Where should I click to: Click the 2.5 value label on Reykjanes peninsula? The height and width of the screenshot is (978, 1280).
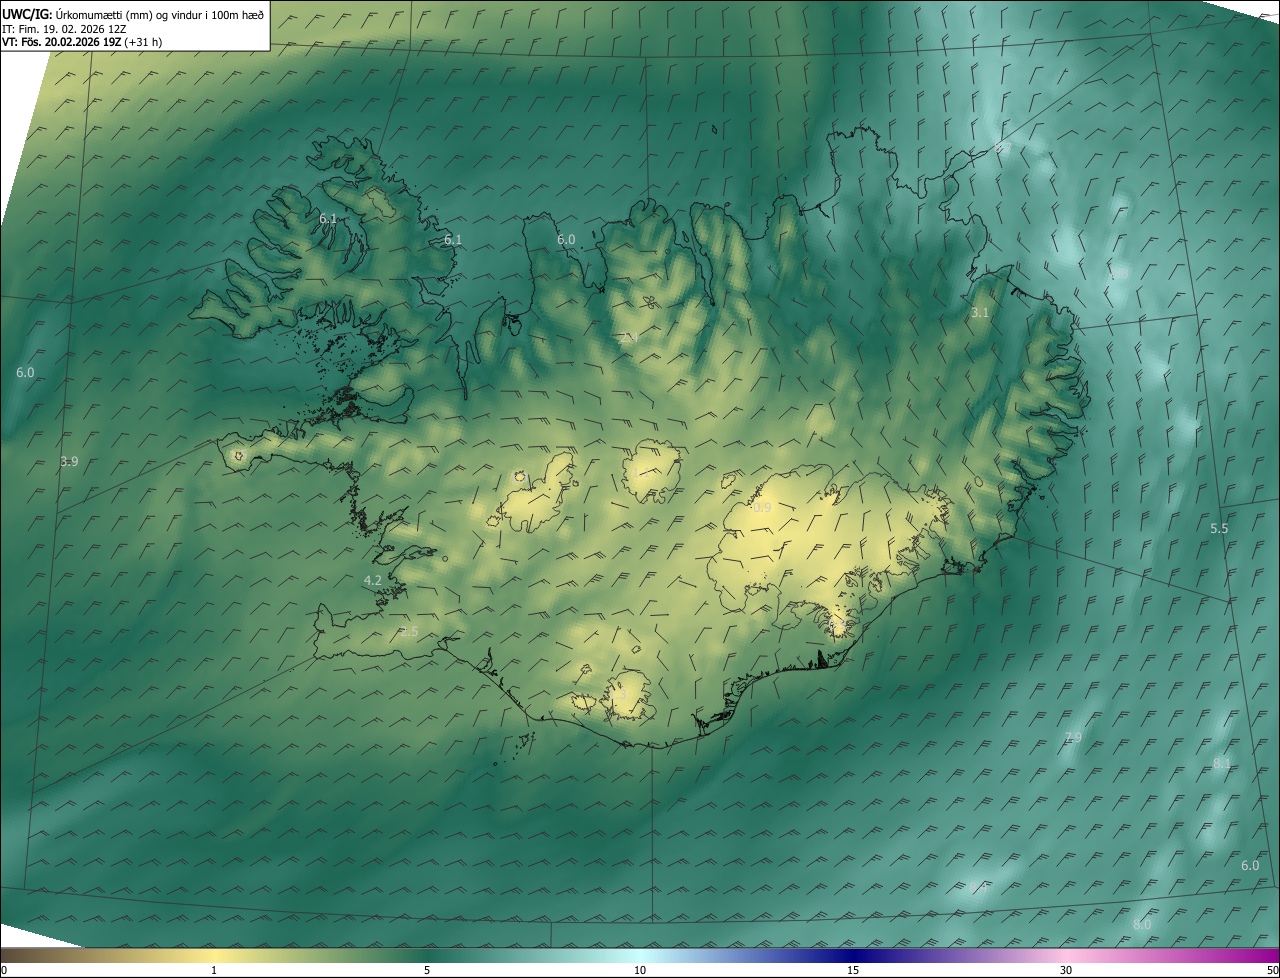(409, 632)
